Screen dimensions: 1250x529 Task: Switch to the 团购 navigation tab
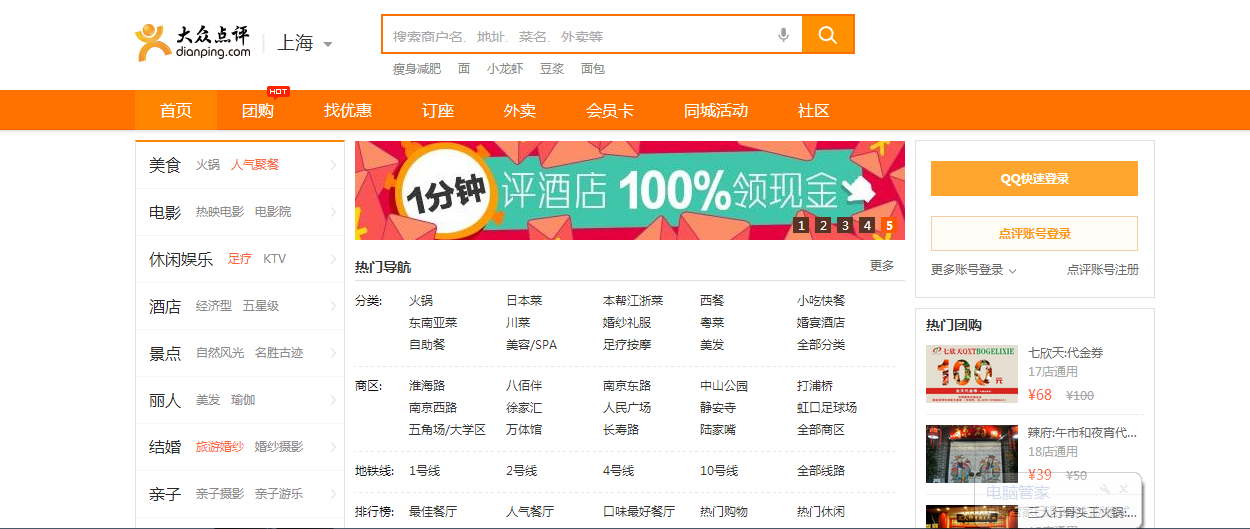pyautogui.click(x=258, y=111)
